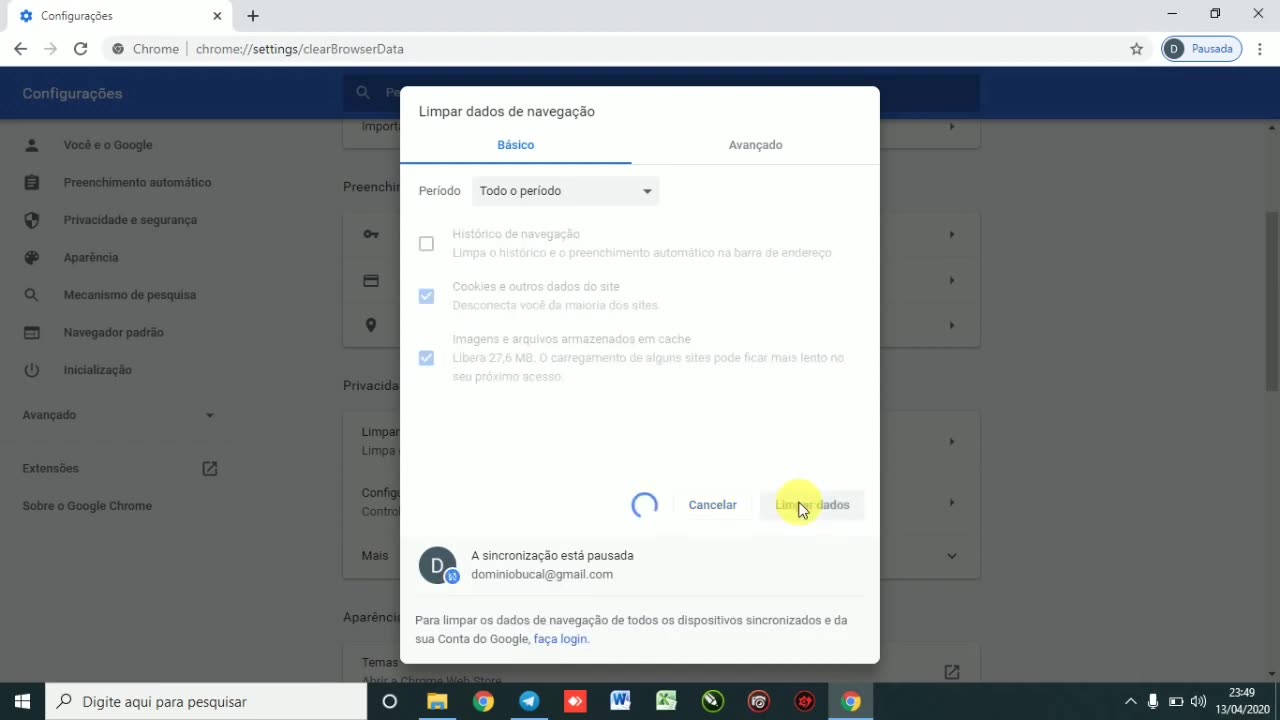Open Word from the taskbar
The height and width of the screenshot is (720, 1280).
[x=620, y=701]
